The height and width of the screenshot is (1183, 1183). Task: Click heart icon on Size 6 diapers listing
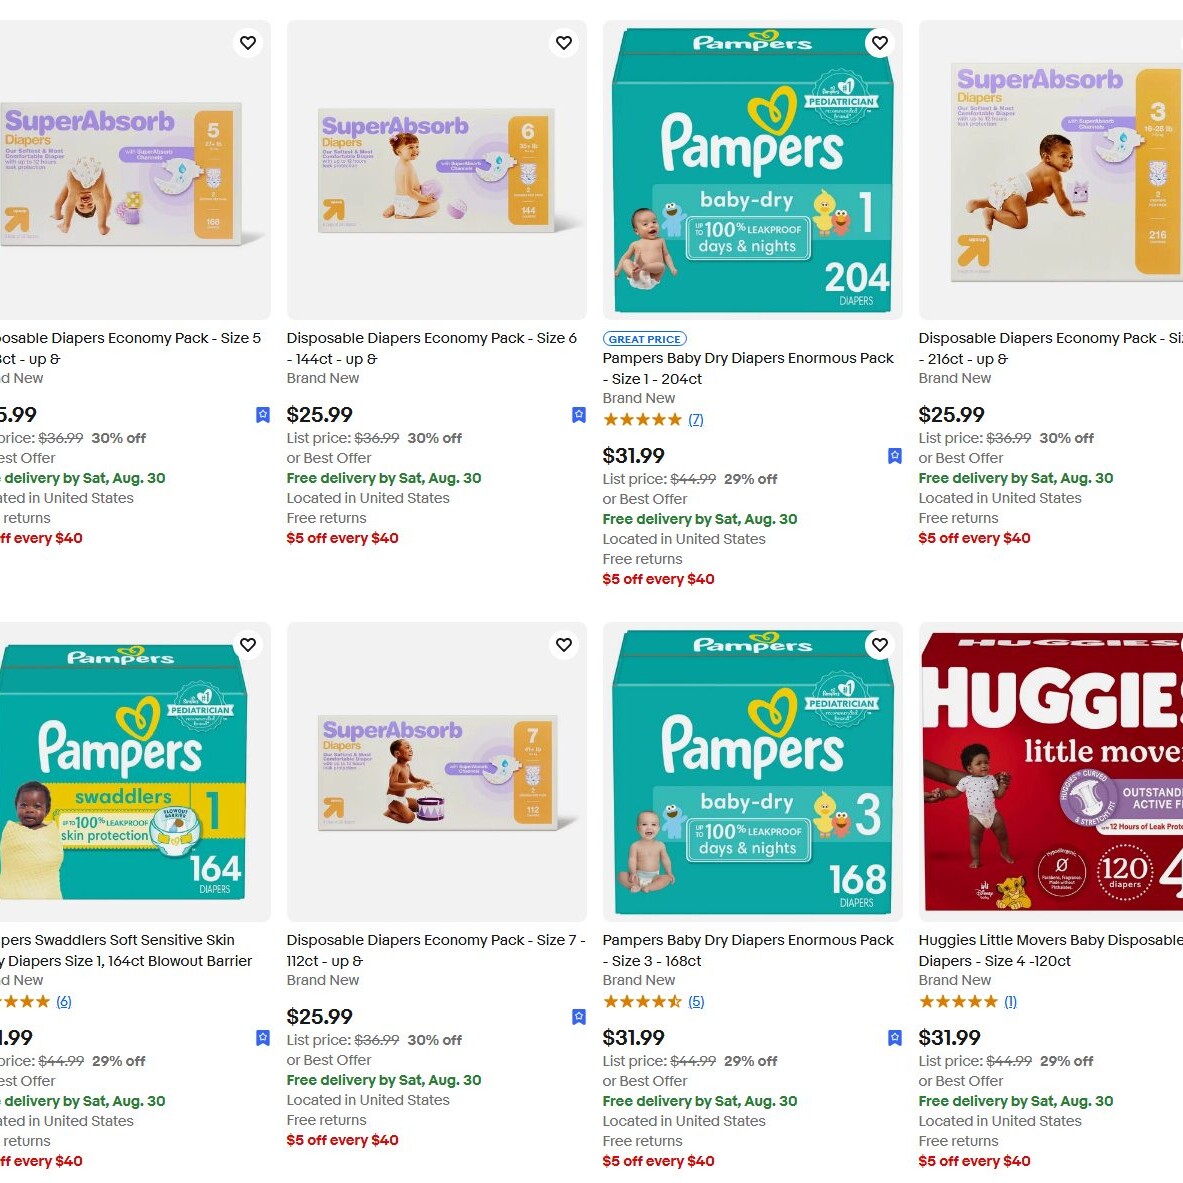(x=564, y=43)
